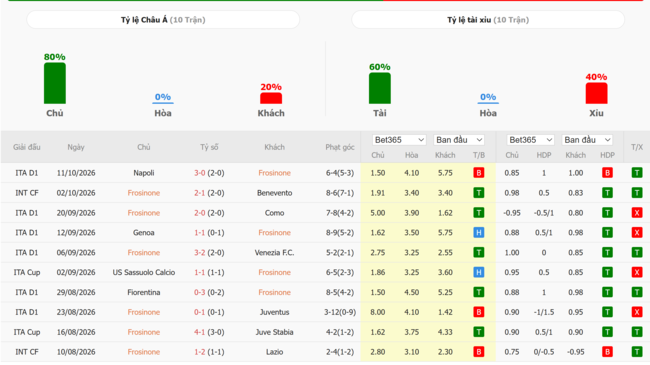Click the red X badge in the T/X column of the US Sassuolo Calcio row
Image resolution: width=650 pixels, height=365 pixels.
[x=637, y=273]
